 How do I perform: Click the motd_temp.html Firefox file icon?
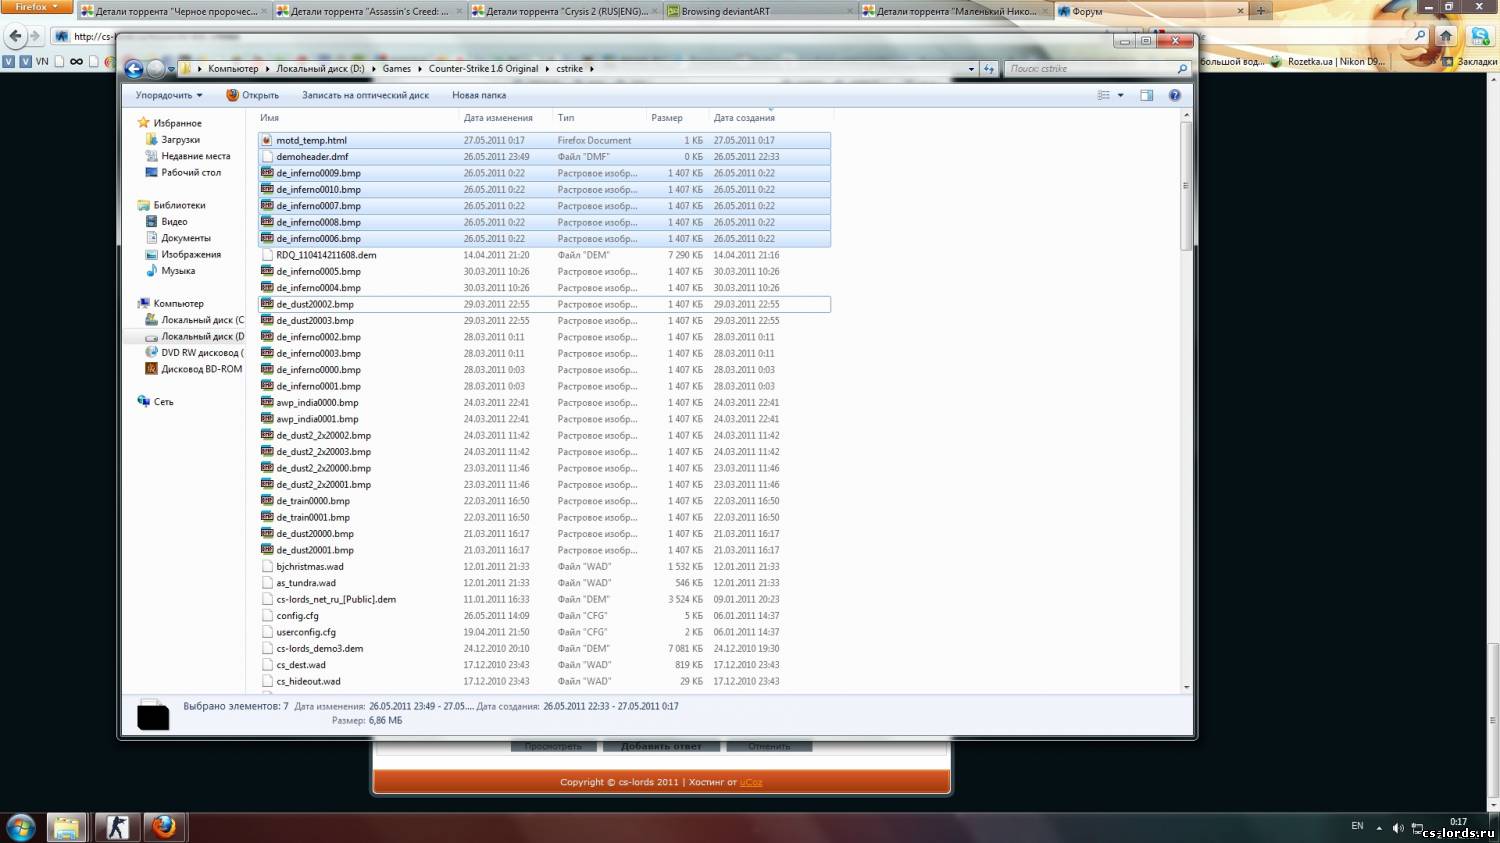click(267, 140)
